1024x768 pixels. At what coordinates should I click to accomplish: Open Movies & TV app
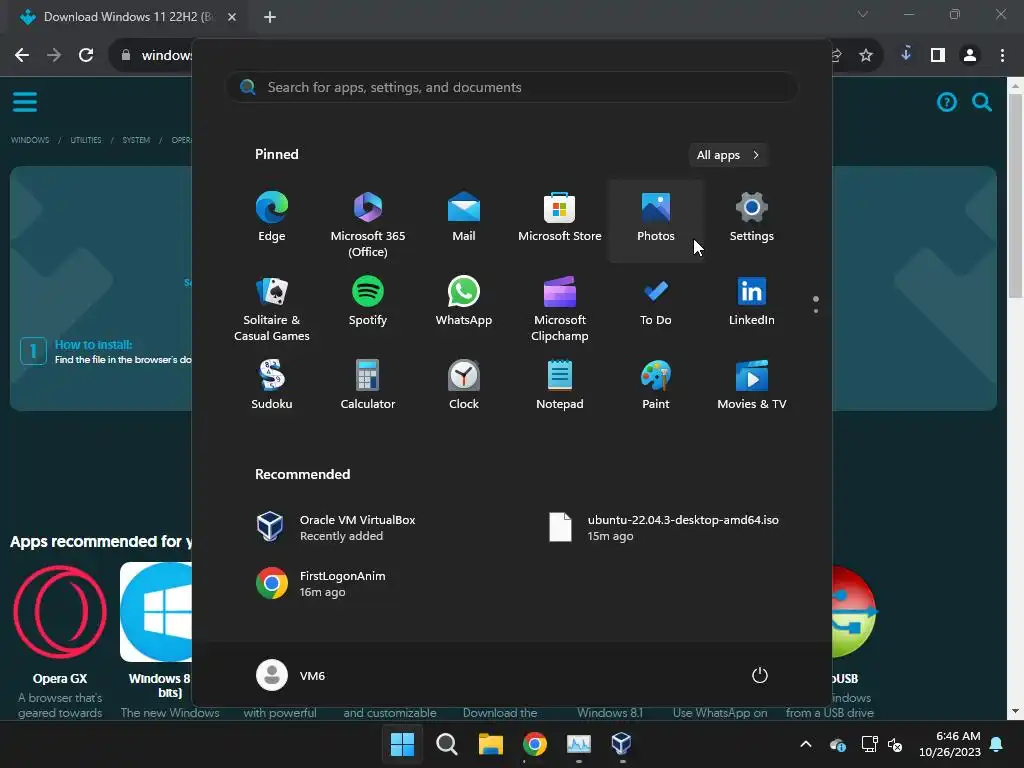click(x=752, y=385)
